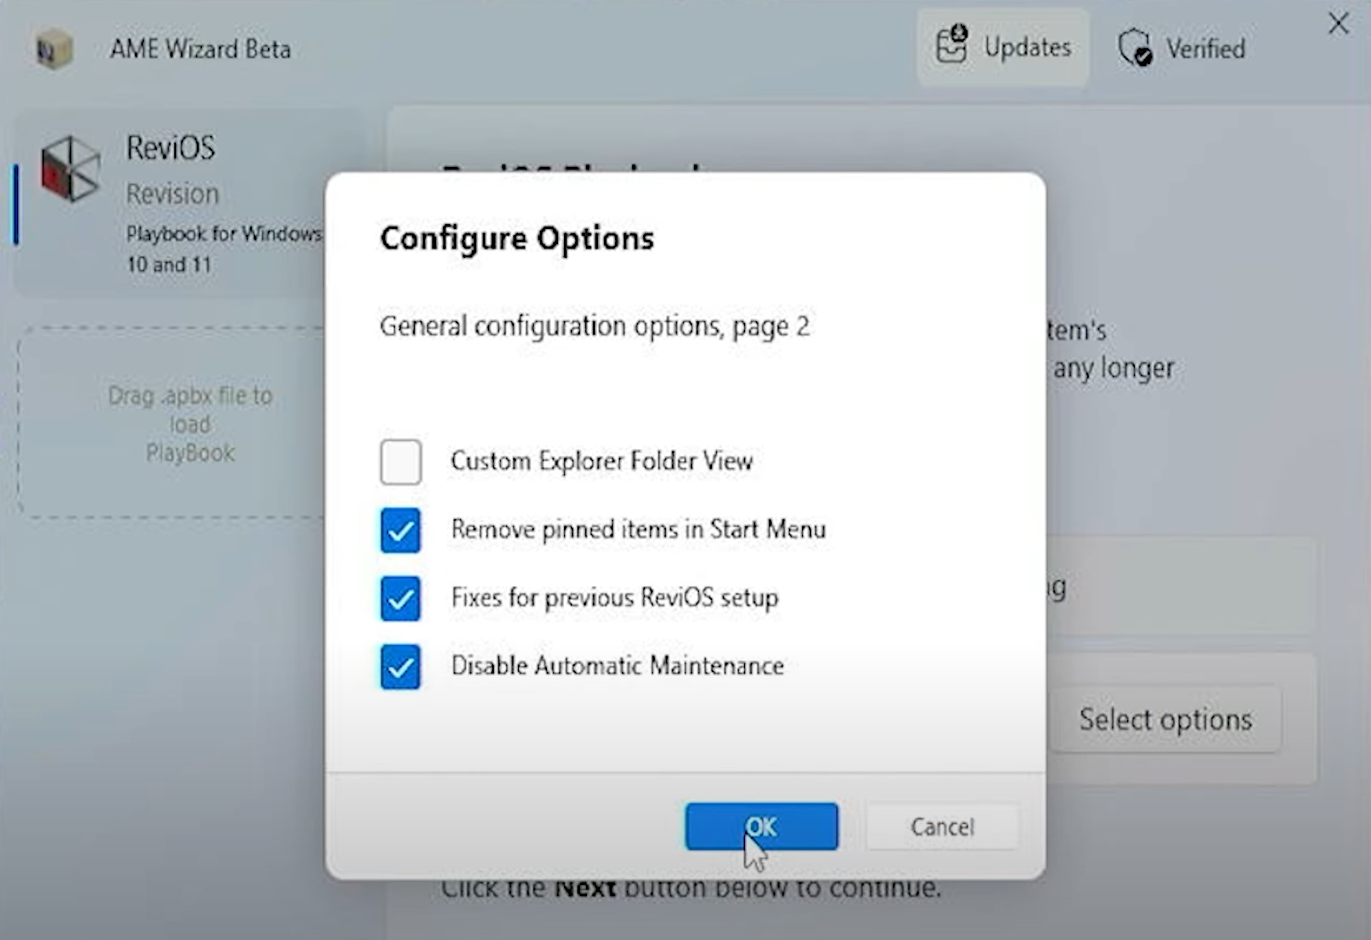Click the ReviOS cube logo icon
The height and width of the screenshot is (940, 1371).
(x=70, y=168)
